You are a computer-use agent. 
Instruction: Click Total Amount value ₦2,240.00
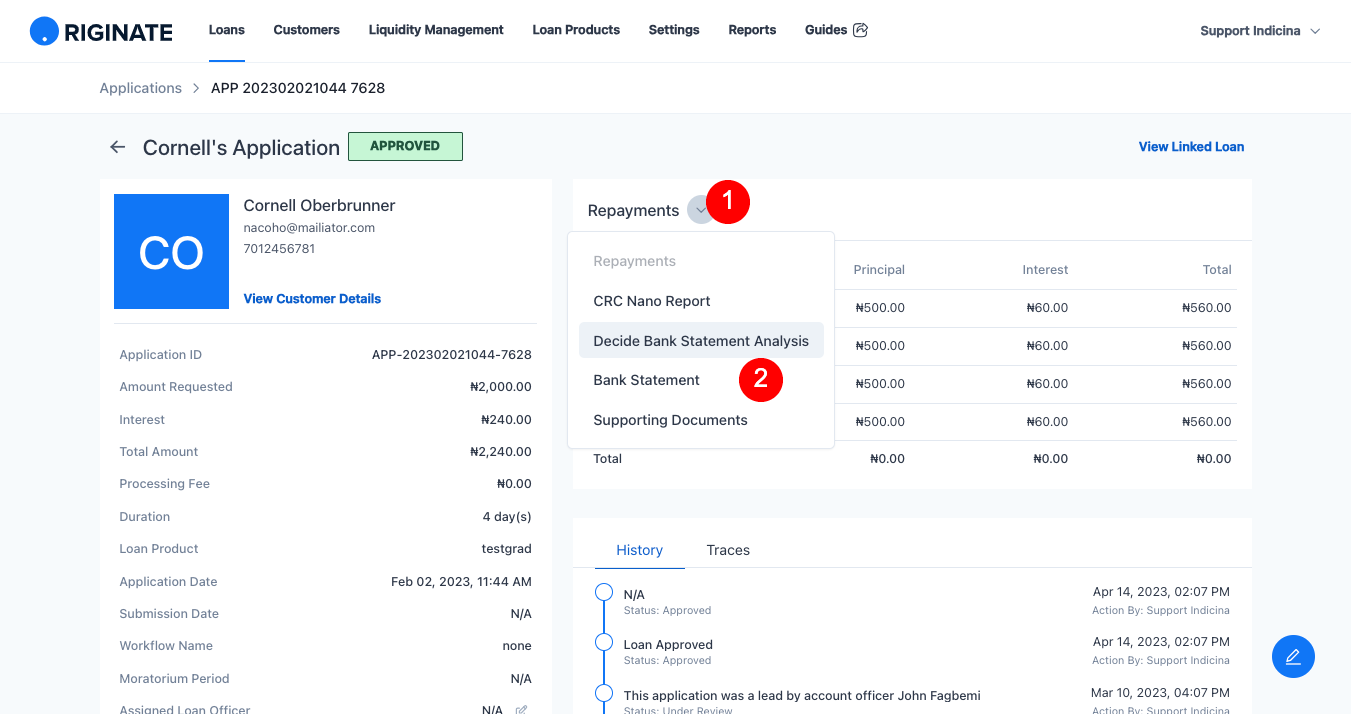(500, 452)
